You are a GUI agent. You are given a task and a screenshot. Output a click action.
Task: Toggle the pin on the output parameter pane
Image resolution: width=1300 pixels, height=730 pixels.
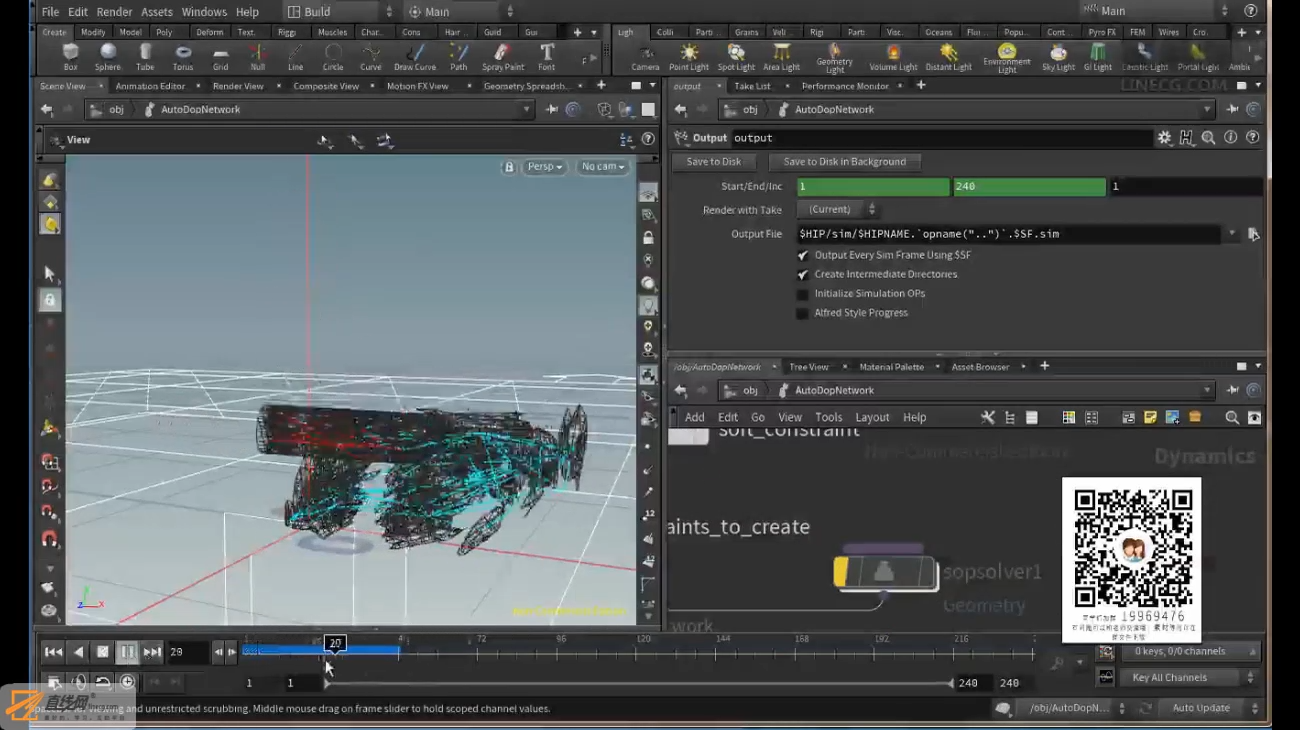click(x=1232, y=110)
